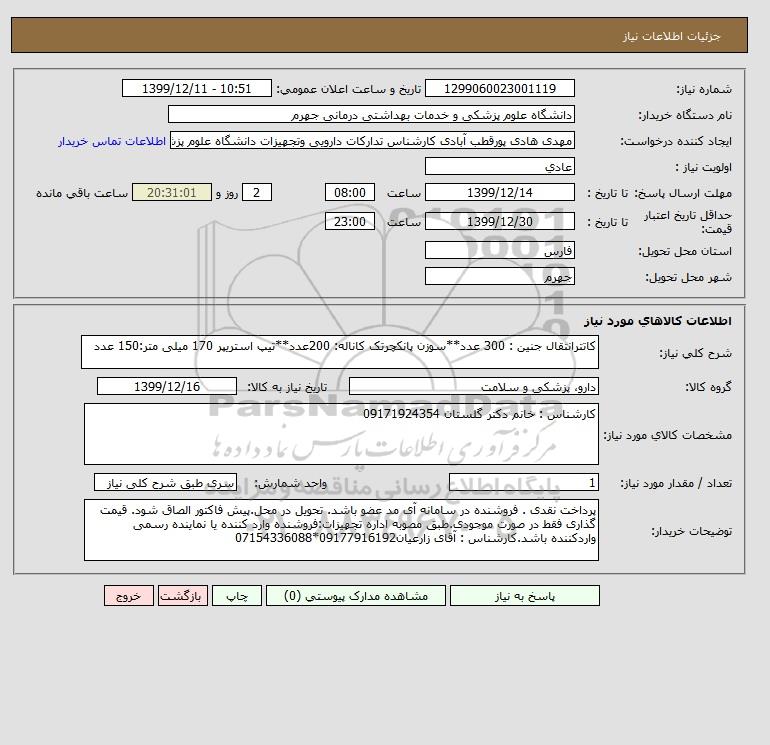Open مشاهده مدارک پیوستی (0) button
Viewport: 770px width, 745px height.
click(356, 596)
